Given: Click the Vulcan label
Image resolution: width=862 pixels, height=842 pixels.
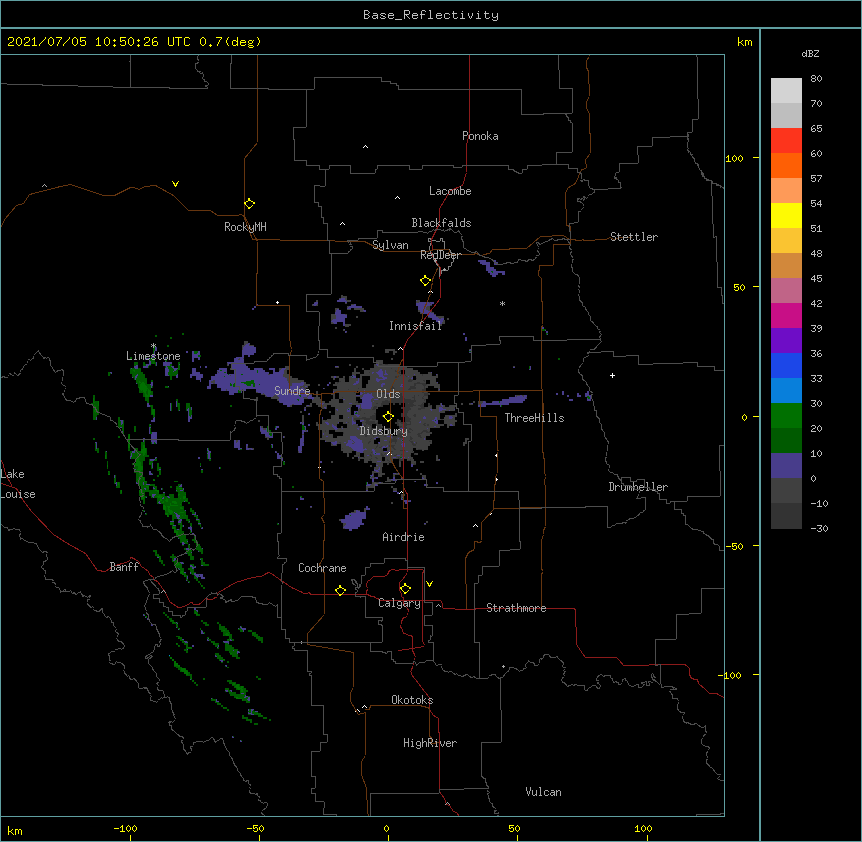Looking at the screenshot, I should pyautogui.click(x=543, y=792).
